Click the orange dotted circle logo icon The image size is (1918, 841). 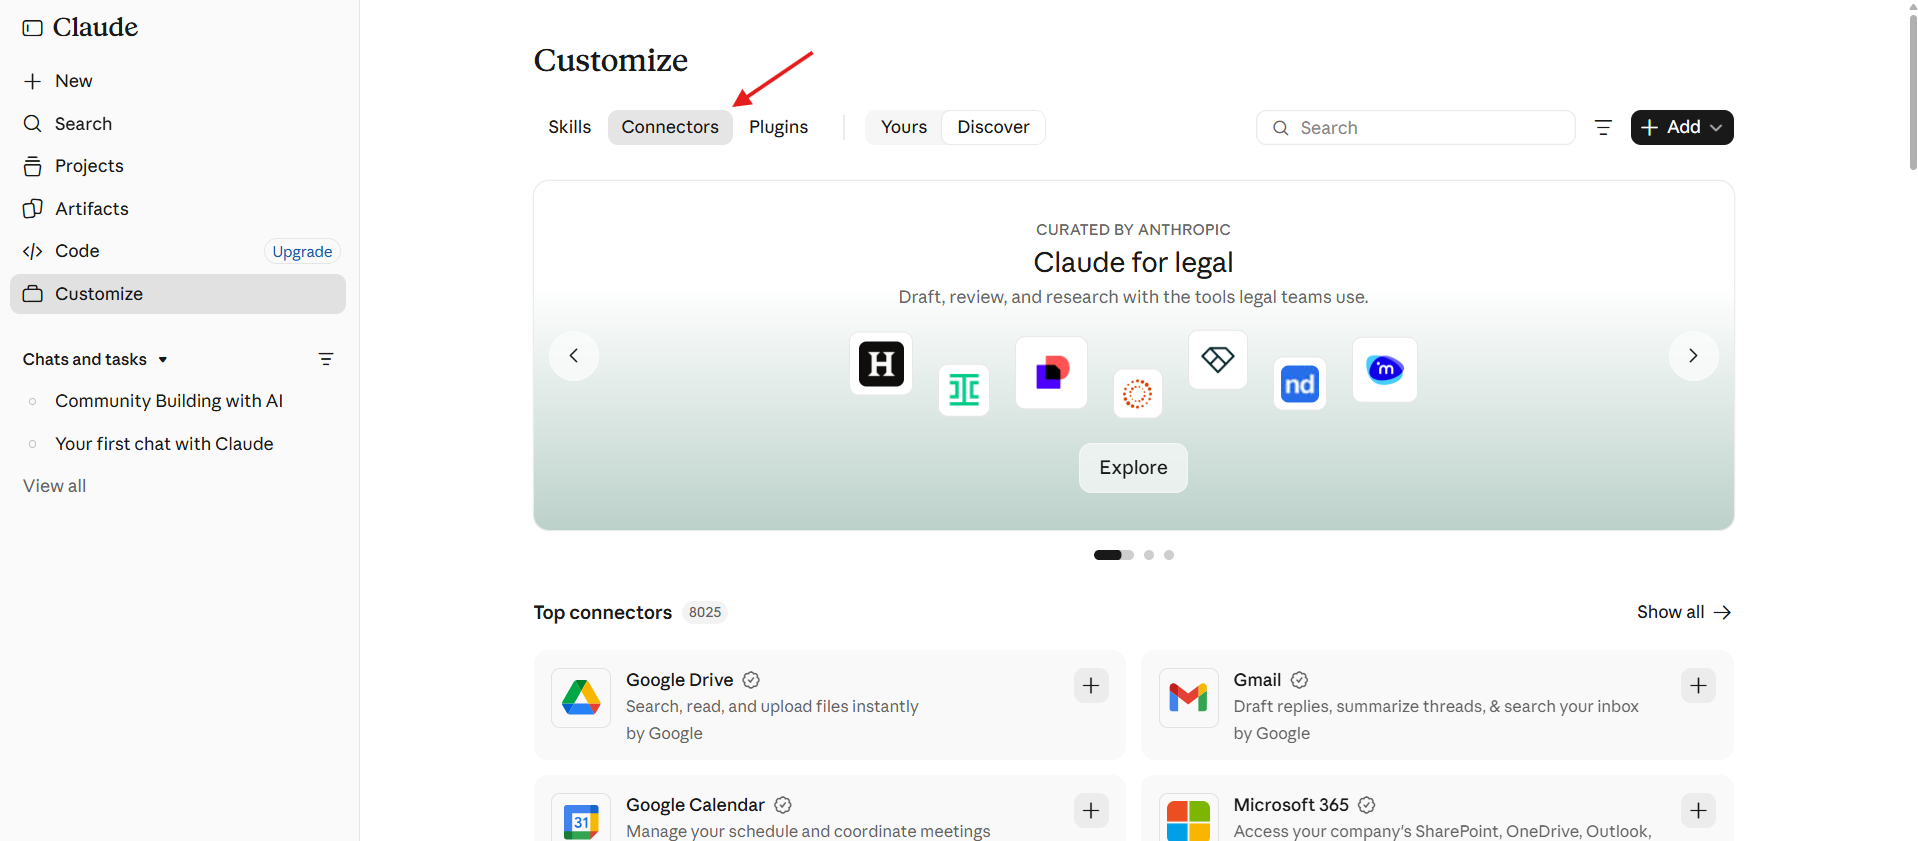coord(1138,394)
